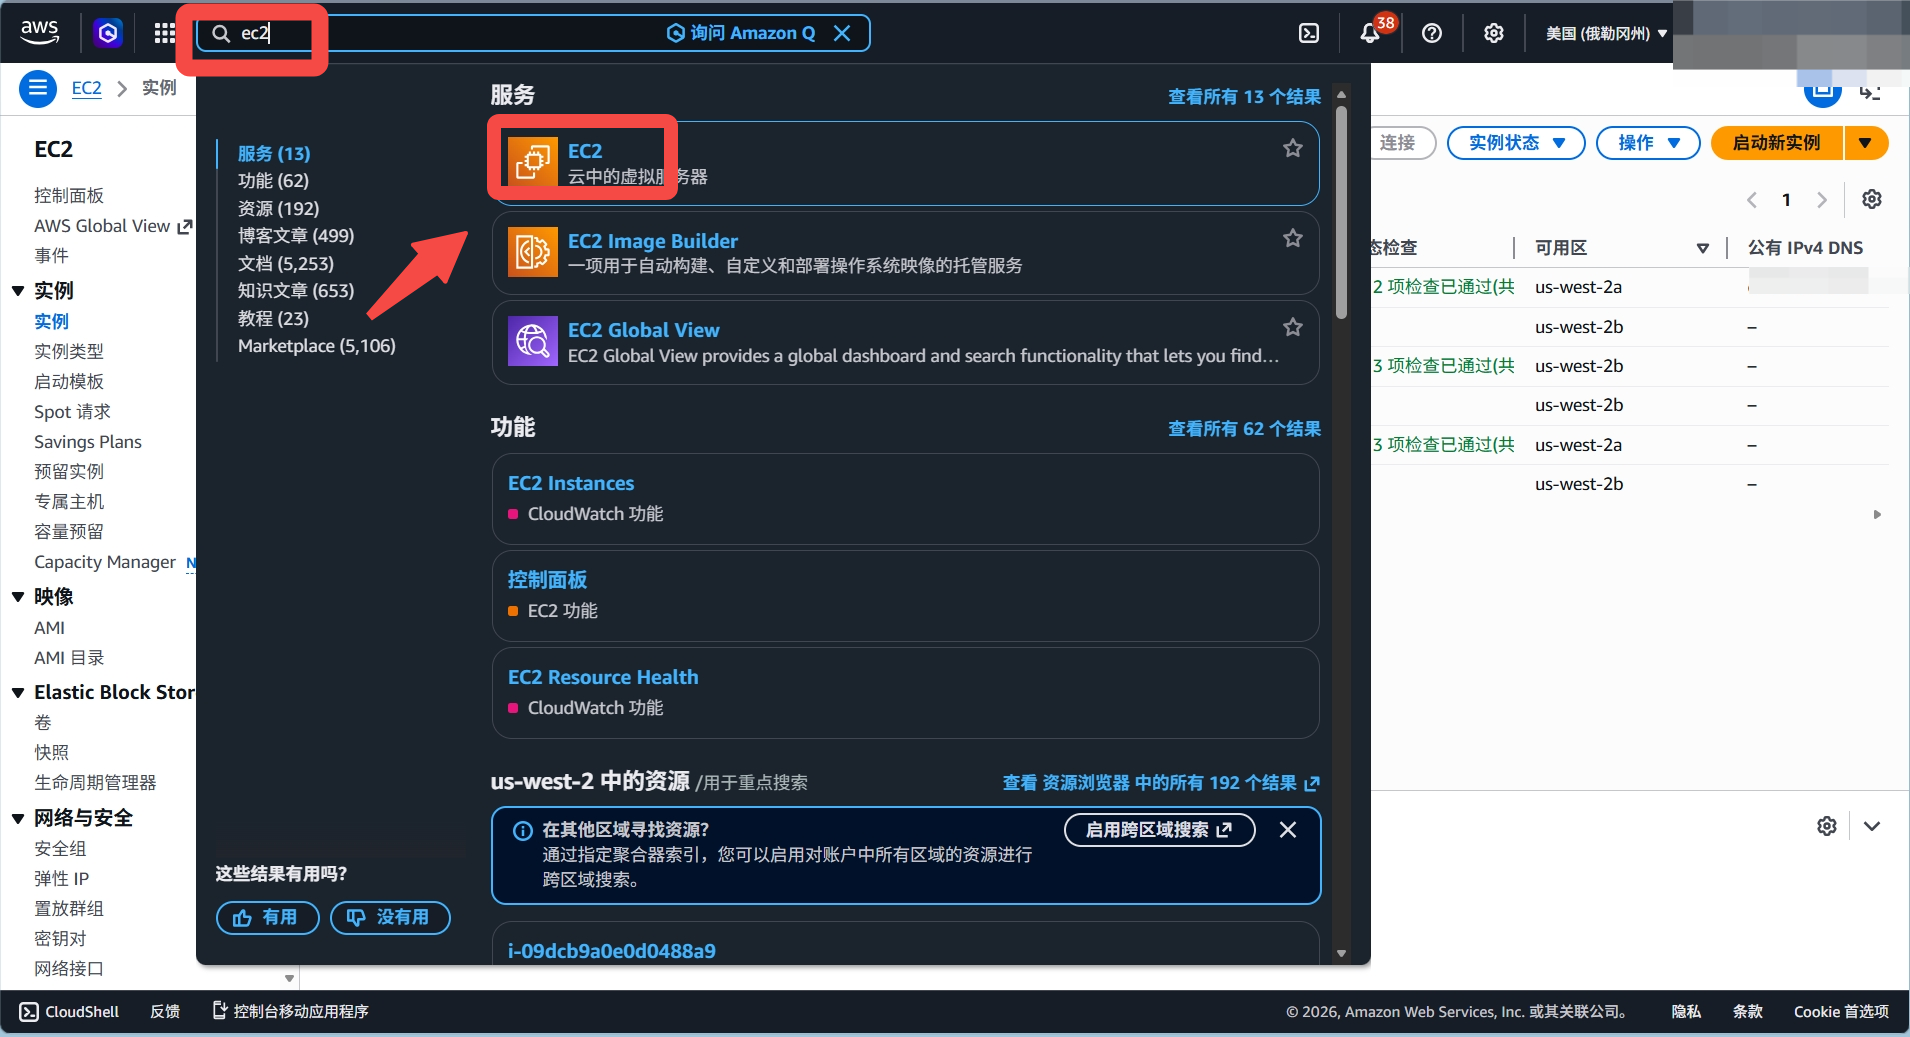Screen dimensions: 1910x1037
Task: Go to the previous table page
Action: tap(1752, 200)
